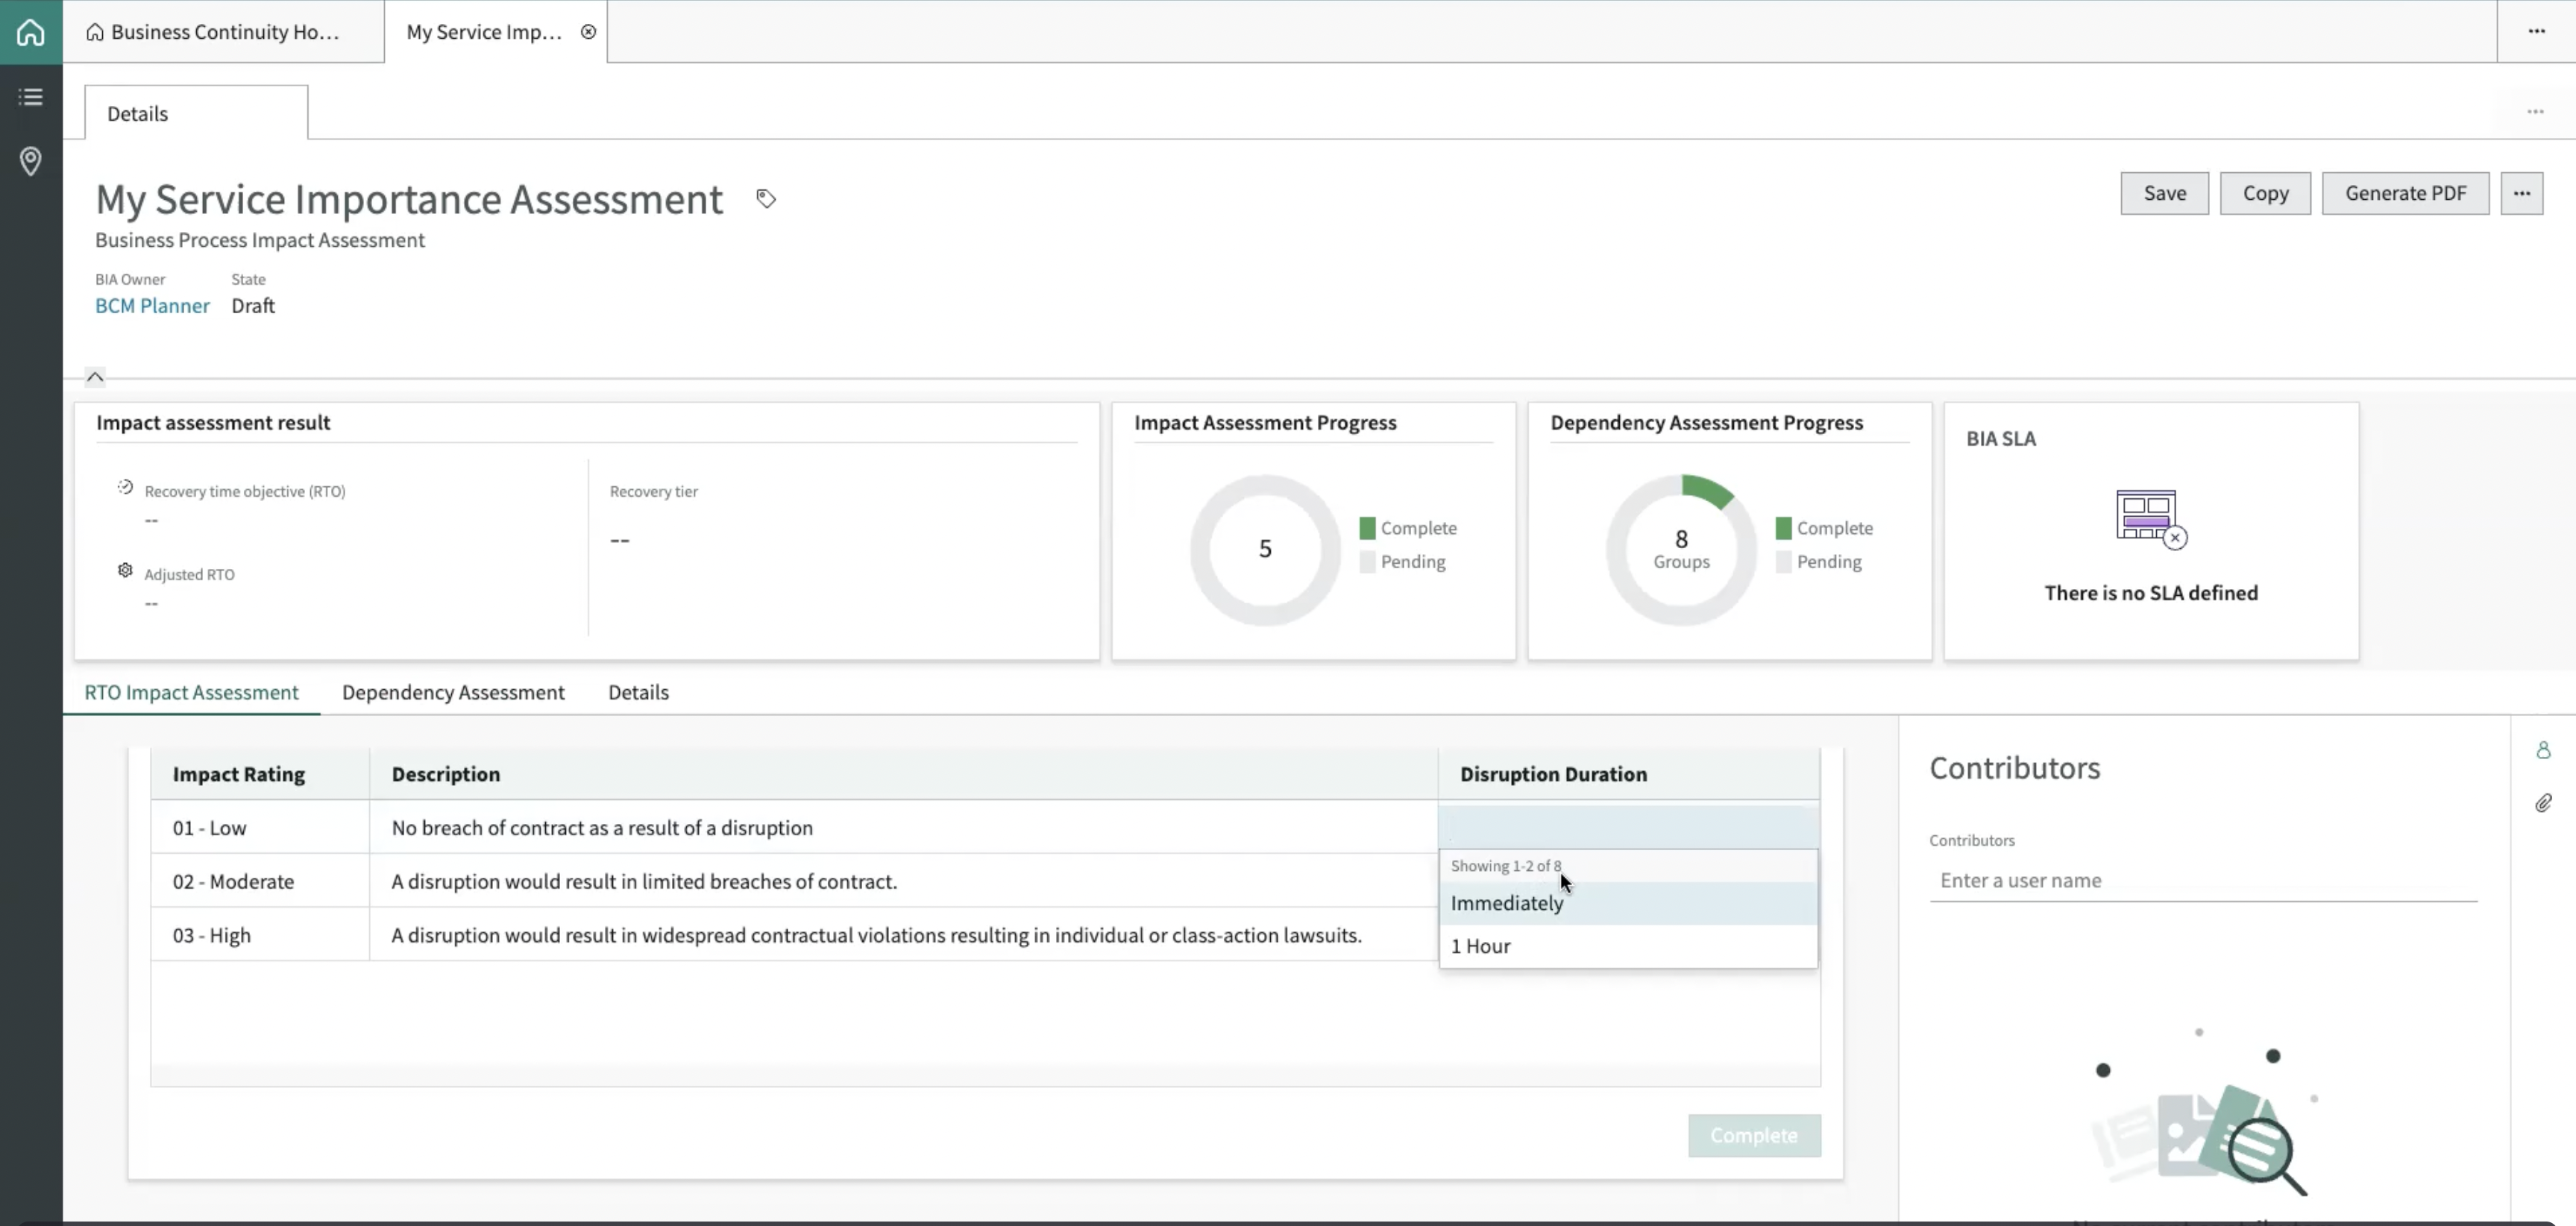Click the 'Recovery tier' label
Image resolution: width=2576 pixels, height=1226 pixels.
point(654,491)
